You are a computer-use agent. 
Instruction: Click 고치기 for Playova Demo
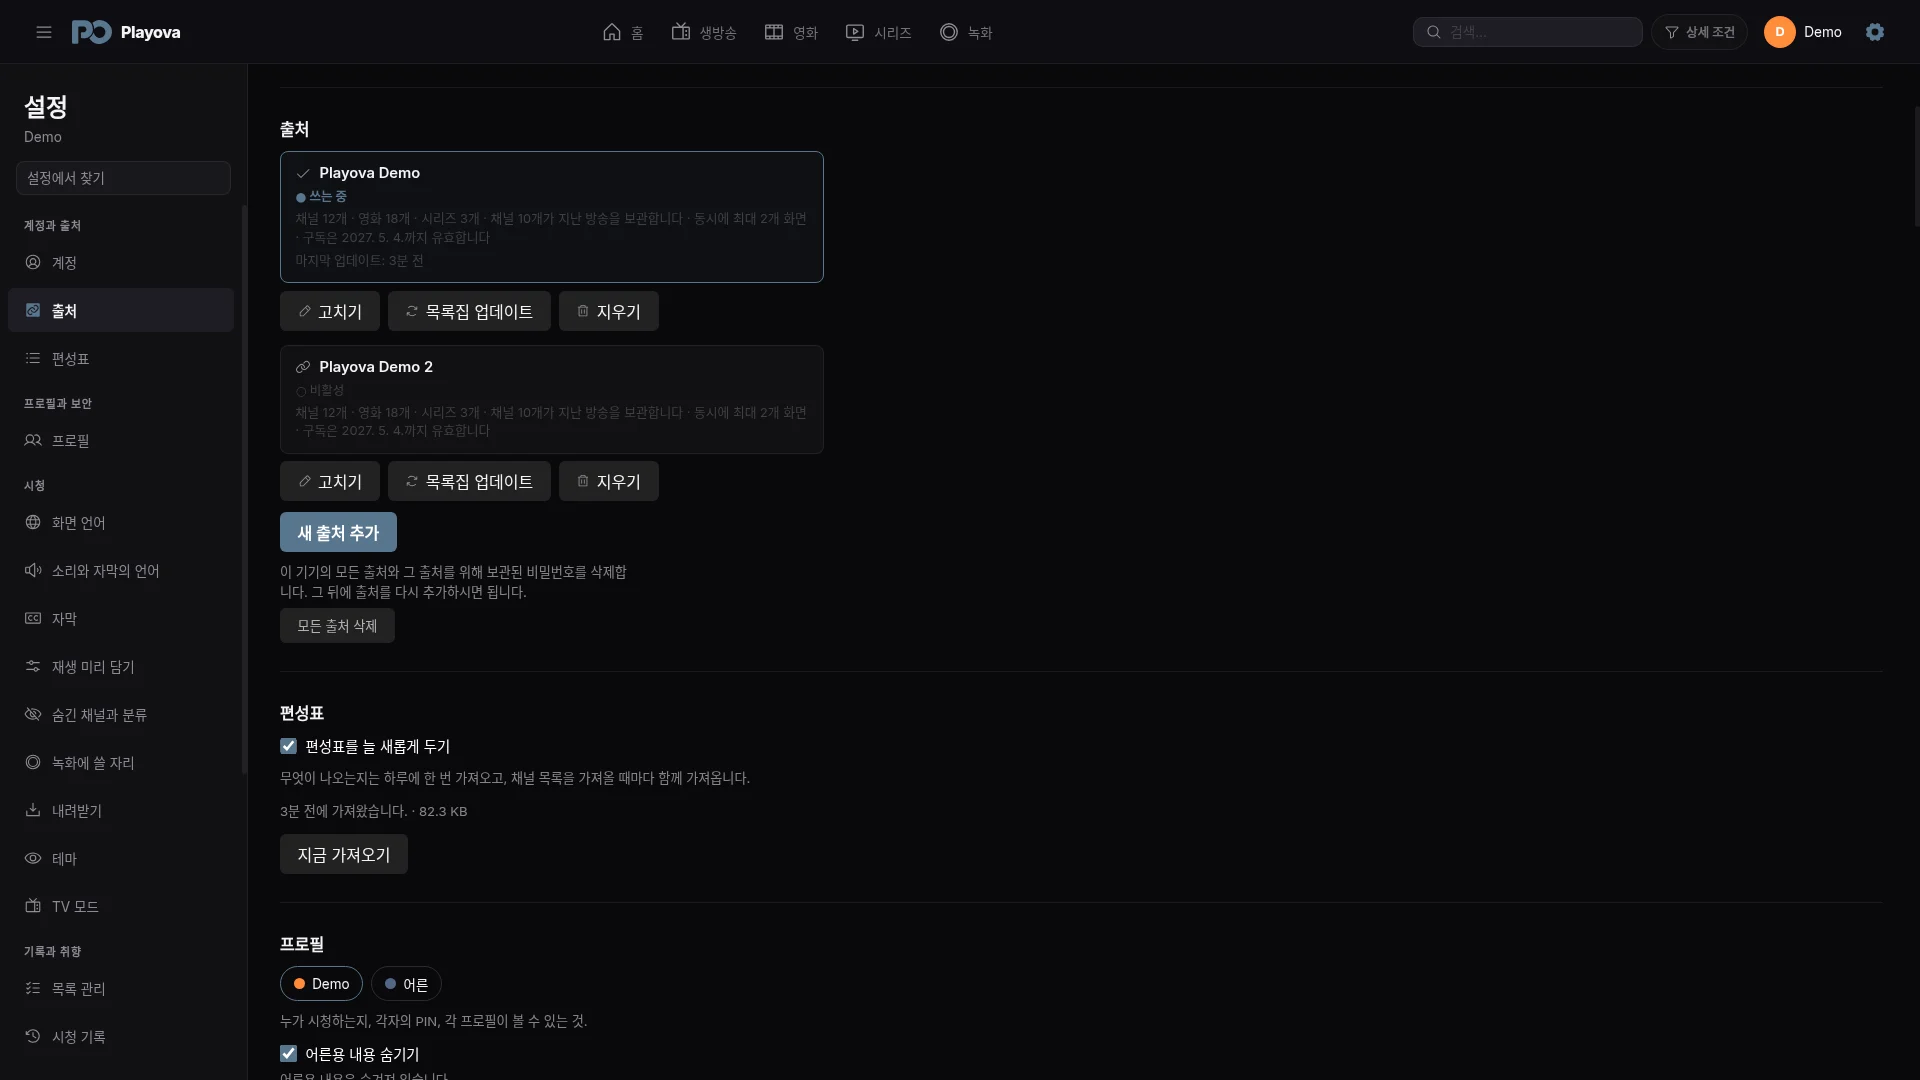pyautogui.click(x=330, y=311)
